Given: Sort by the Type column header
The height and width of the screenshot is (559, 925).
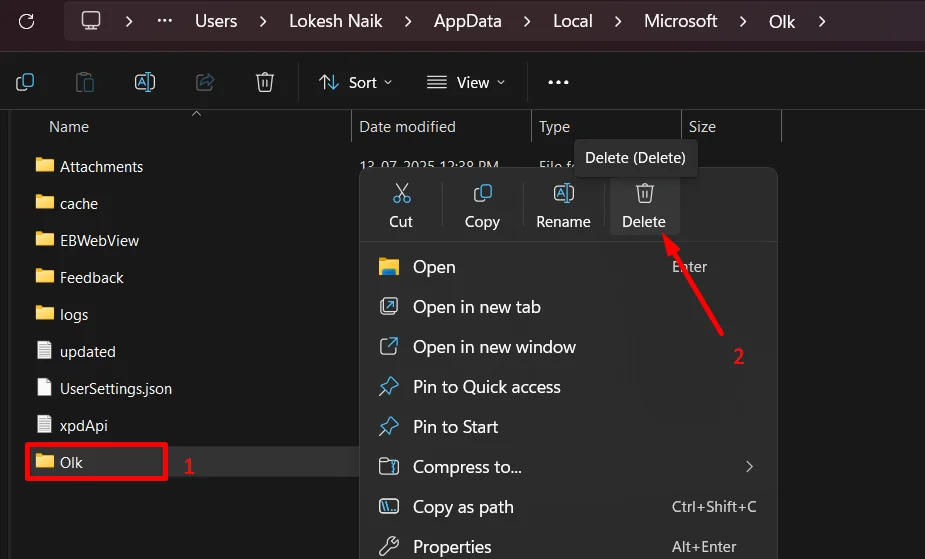Looking at the screenshot, I should click(x=554, y=127).
